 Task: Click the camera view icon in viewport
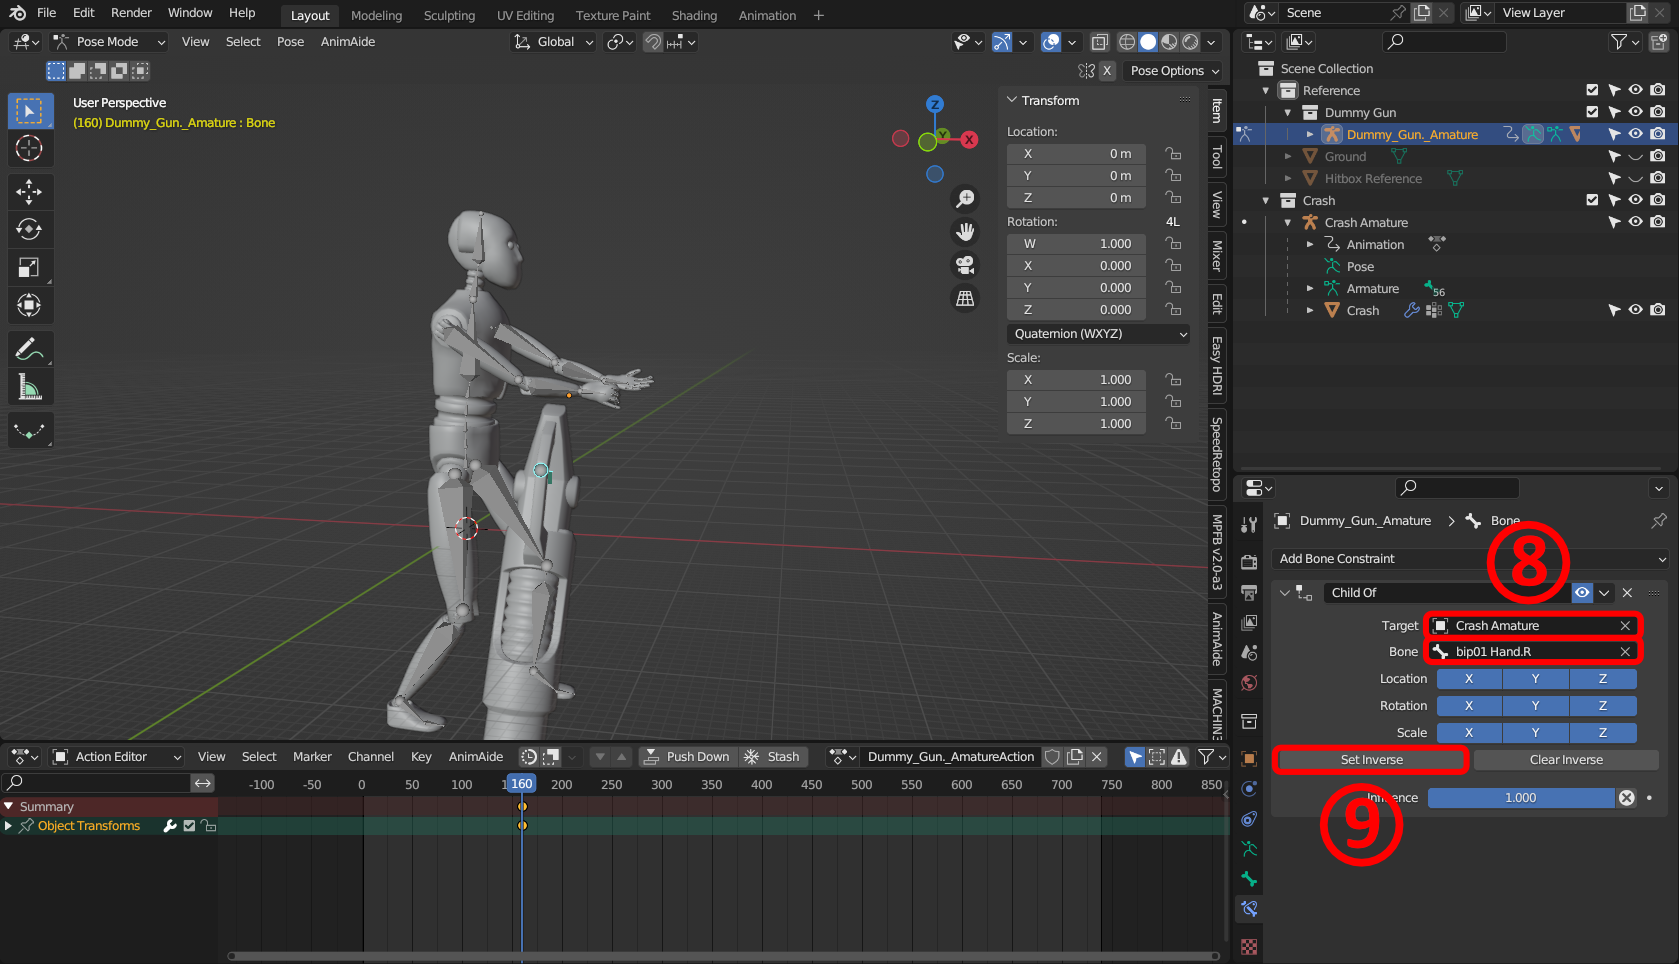(965, 265)
